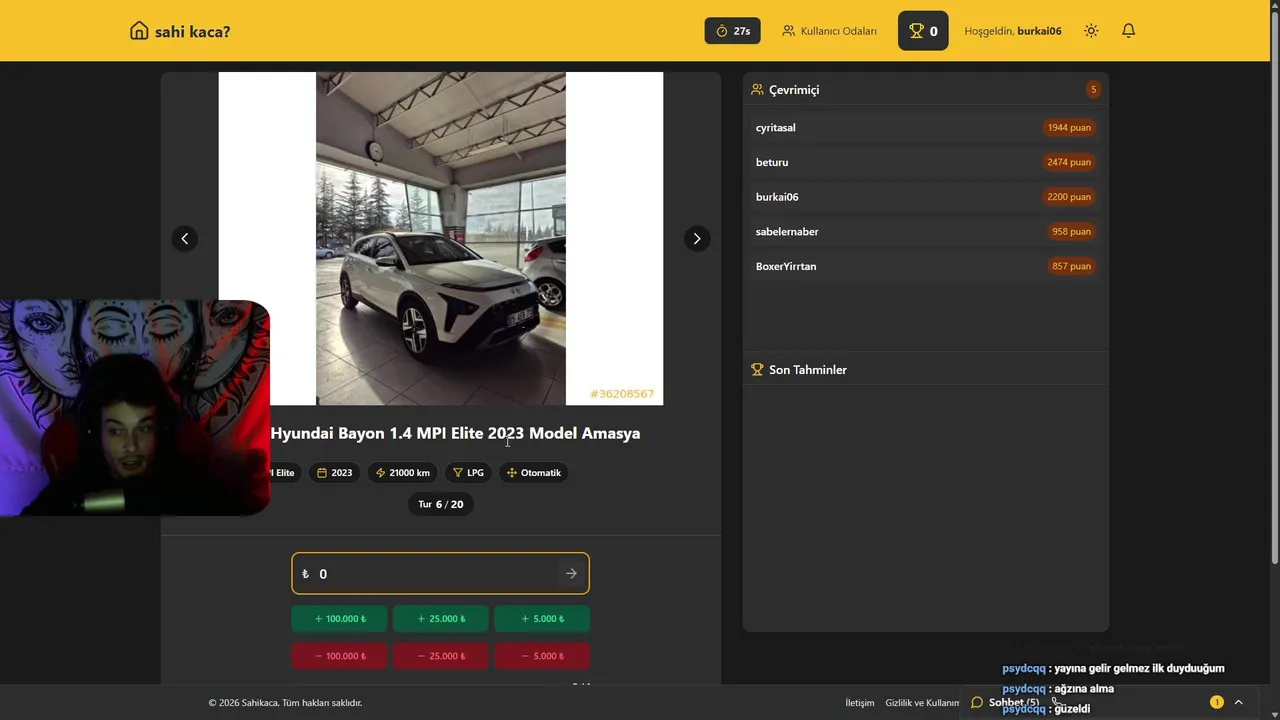
Task: Open the İletişim contact link
Action: [x=860, y=703]
